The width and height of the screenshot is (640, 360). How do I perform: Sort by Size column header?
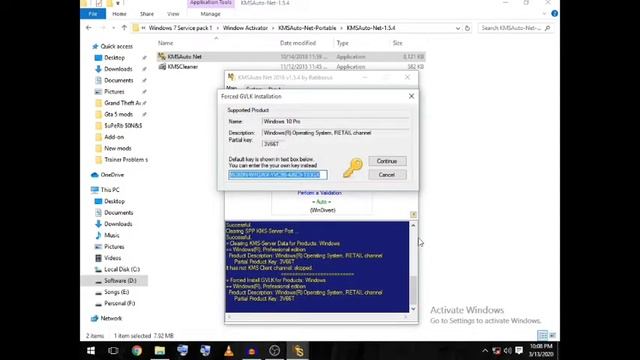[x=398, y=43]
